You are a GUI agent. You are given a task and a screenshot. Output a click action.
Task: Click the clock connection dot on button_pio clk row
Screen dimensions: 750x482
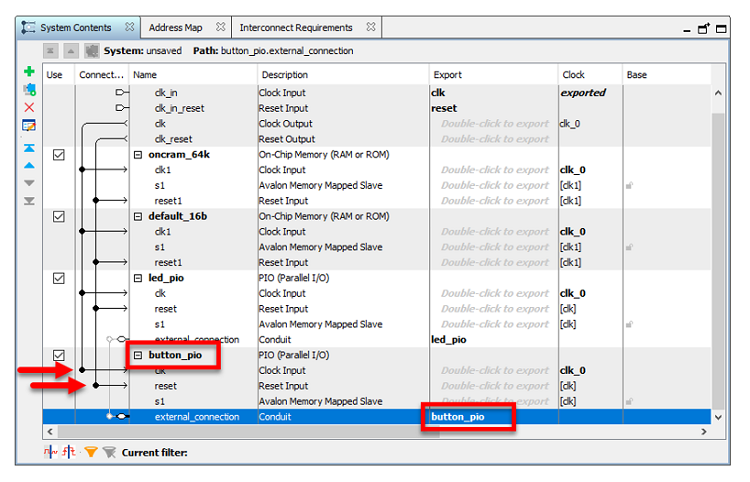(x=82, y=370)
